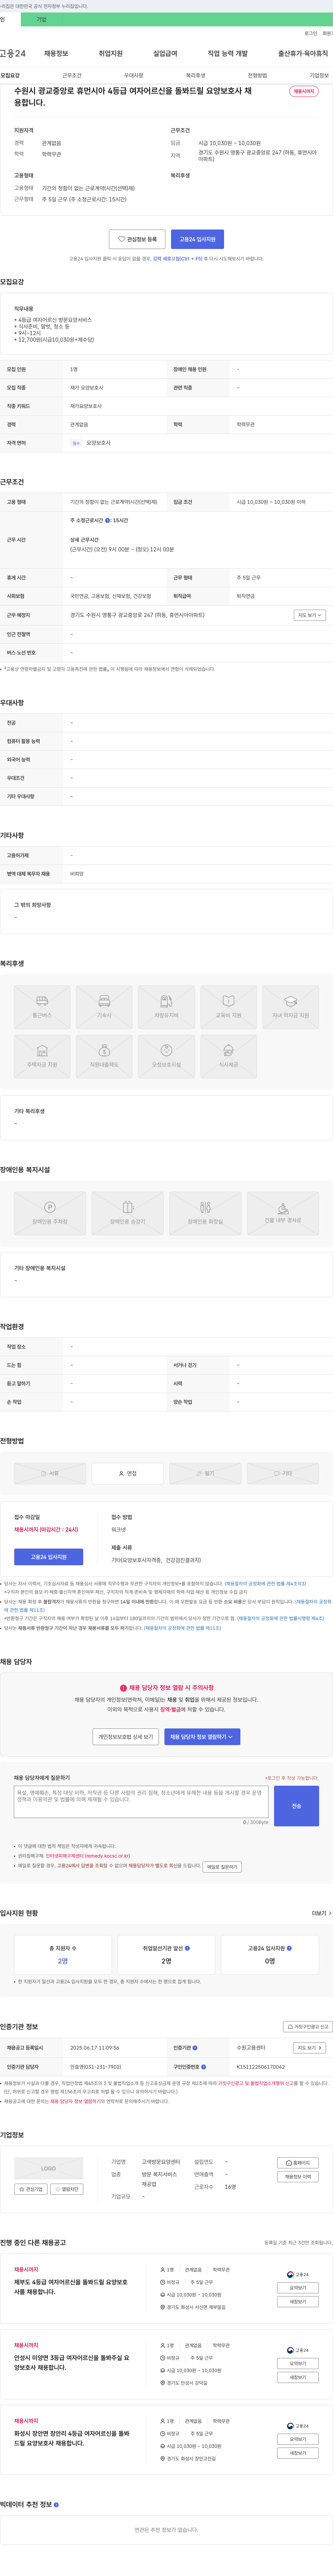
Task: Click 개인정보보호법 상세 보기 button
Action: 126,1737
